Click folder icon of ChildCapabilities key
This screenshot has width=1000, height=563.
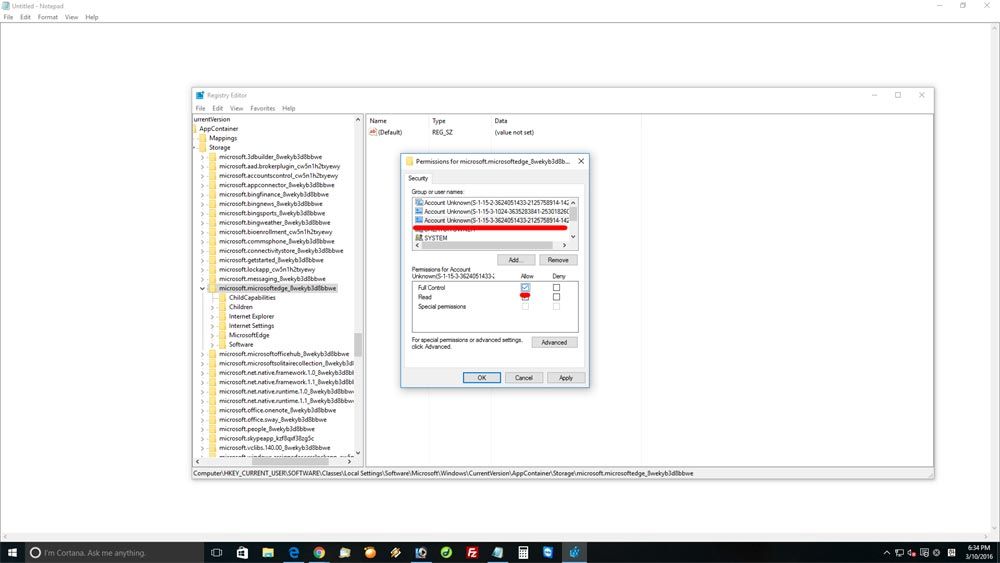(x=223, y=298)
